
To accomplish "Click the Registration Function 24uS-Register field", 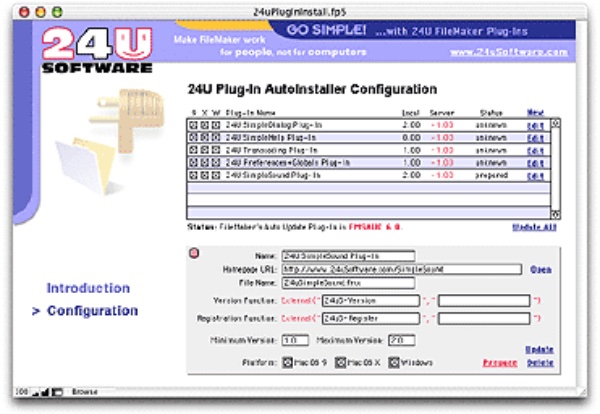I will (371, 318).
